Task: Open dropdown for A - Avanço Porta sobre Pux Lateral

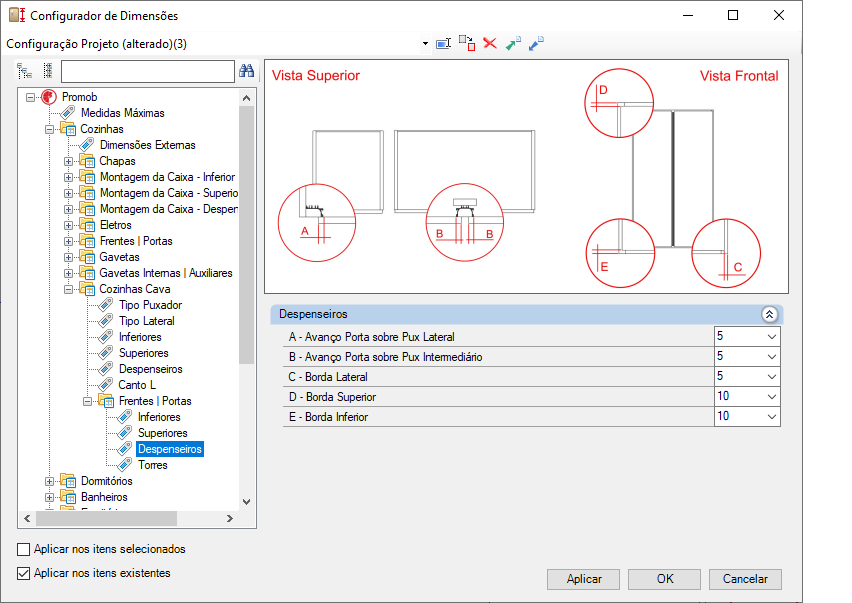Action: coord(772,337)
